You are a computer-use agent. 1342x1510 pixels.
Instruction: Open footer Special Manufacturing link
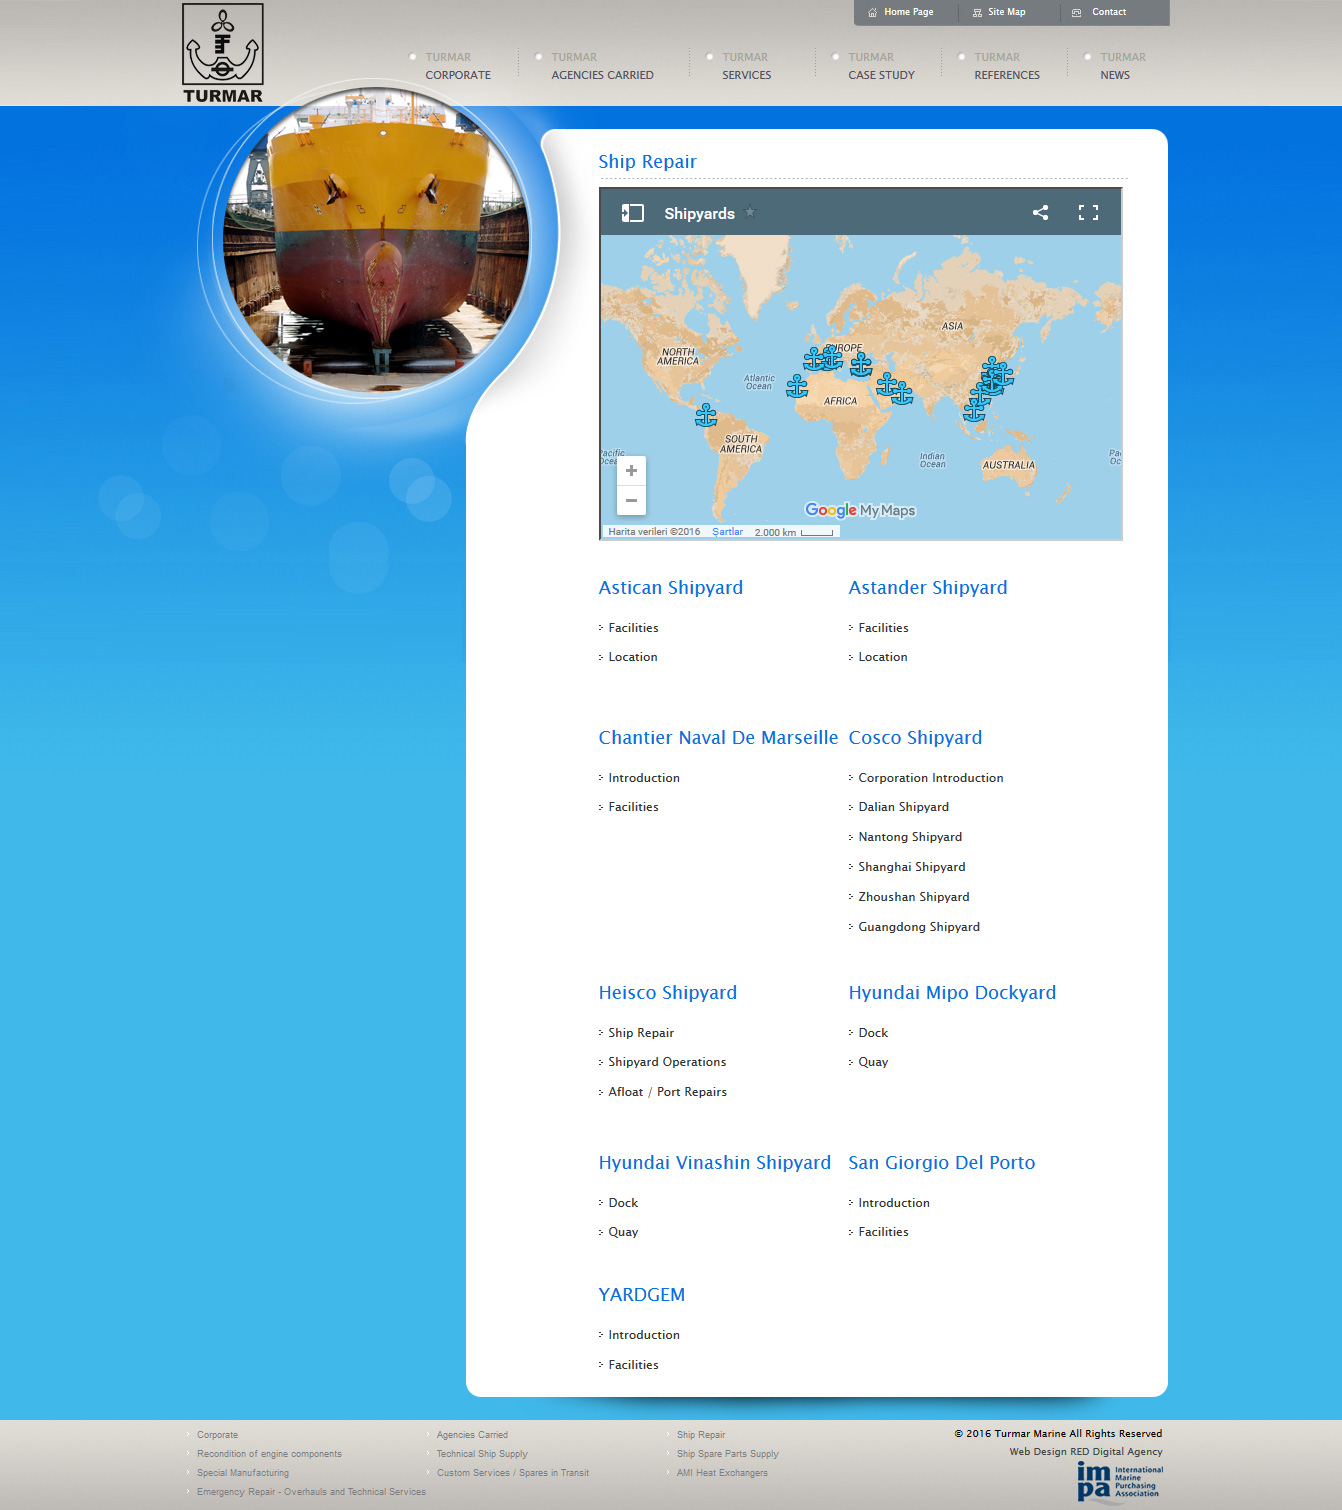pyautogui.click(x=243, y=1473)
